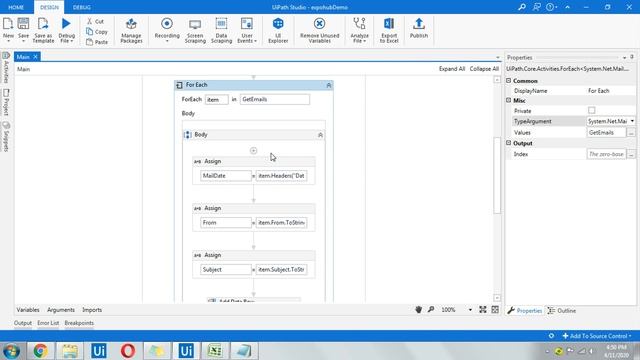
Task: Open the zoom percentage dropdown
Action: pos(470,310)
